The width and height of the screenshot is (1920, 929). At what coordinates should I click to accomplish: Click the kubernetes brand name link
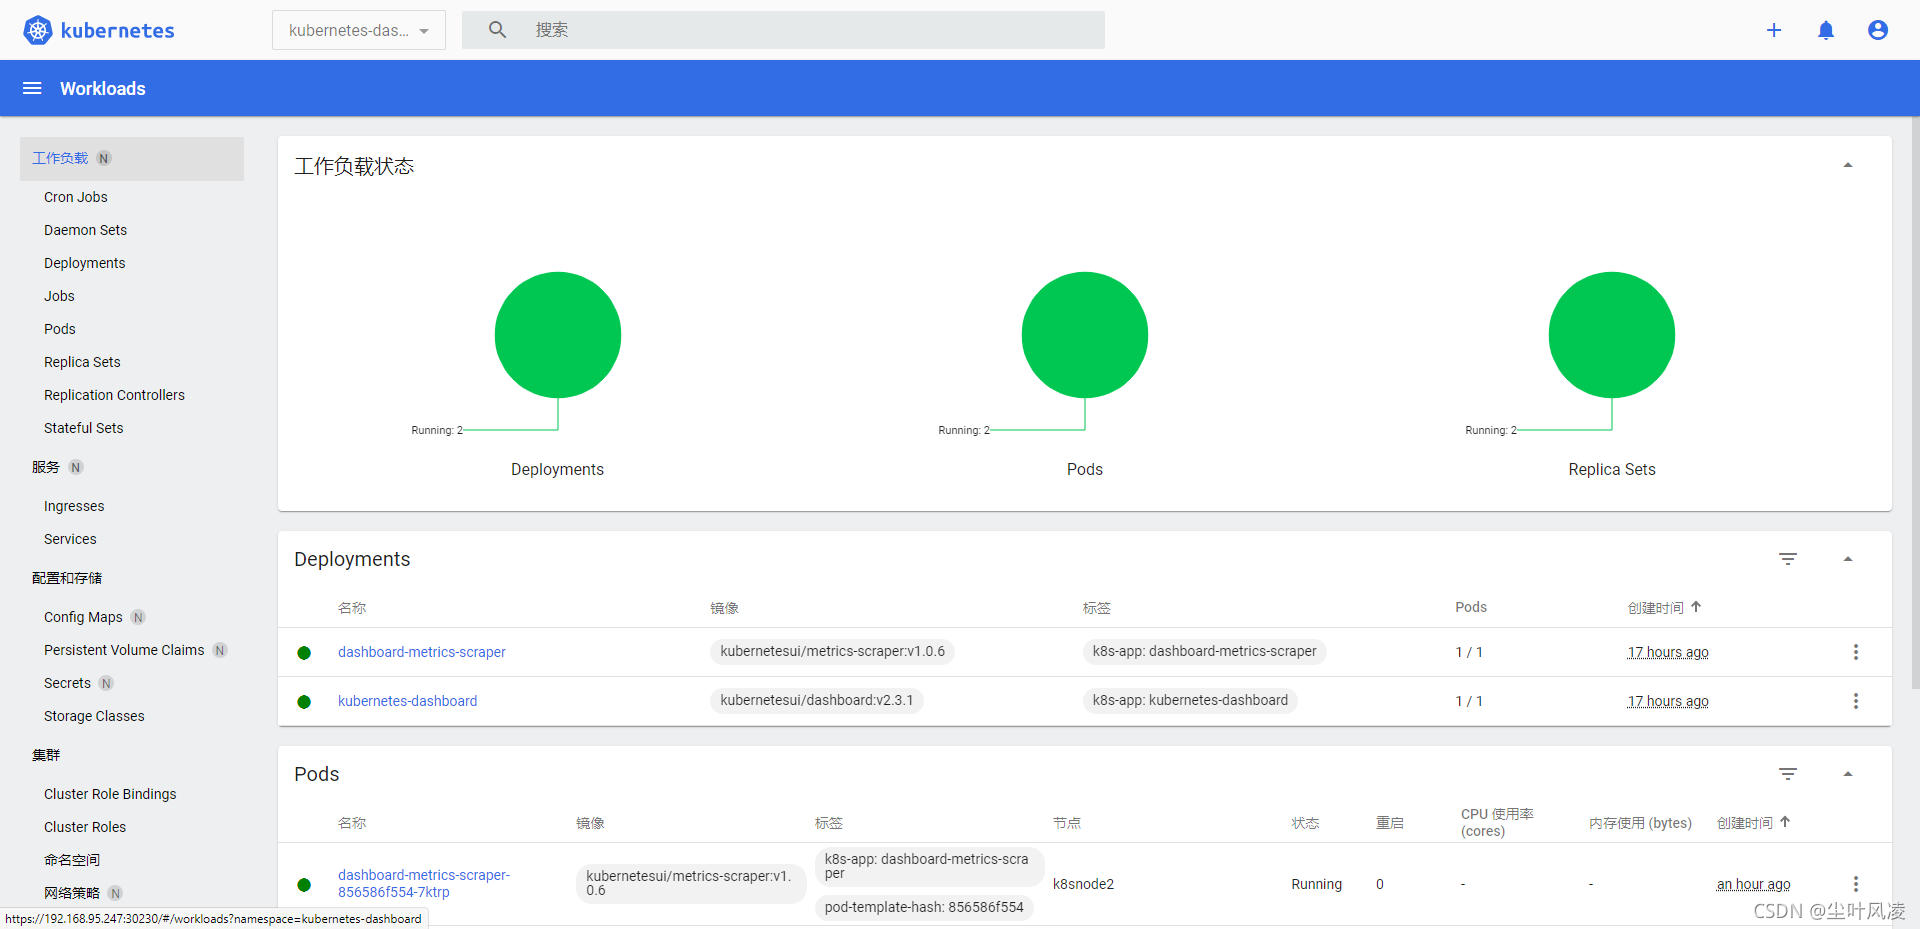pos(117,30)
